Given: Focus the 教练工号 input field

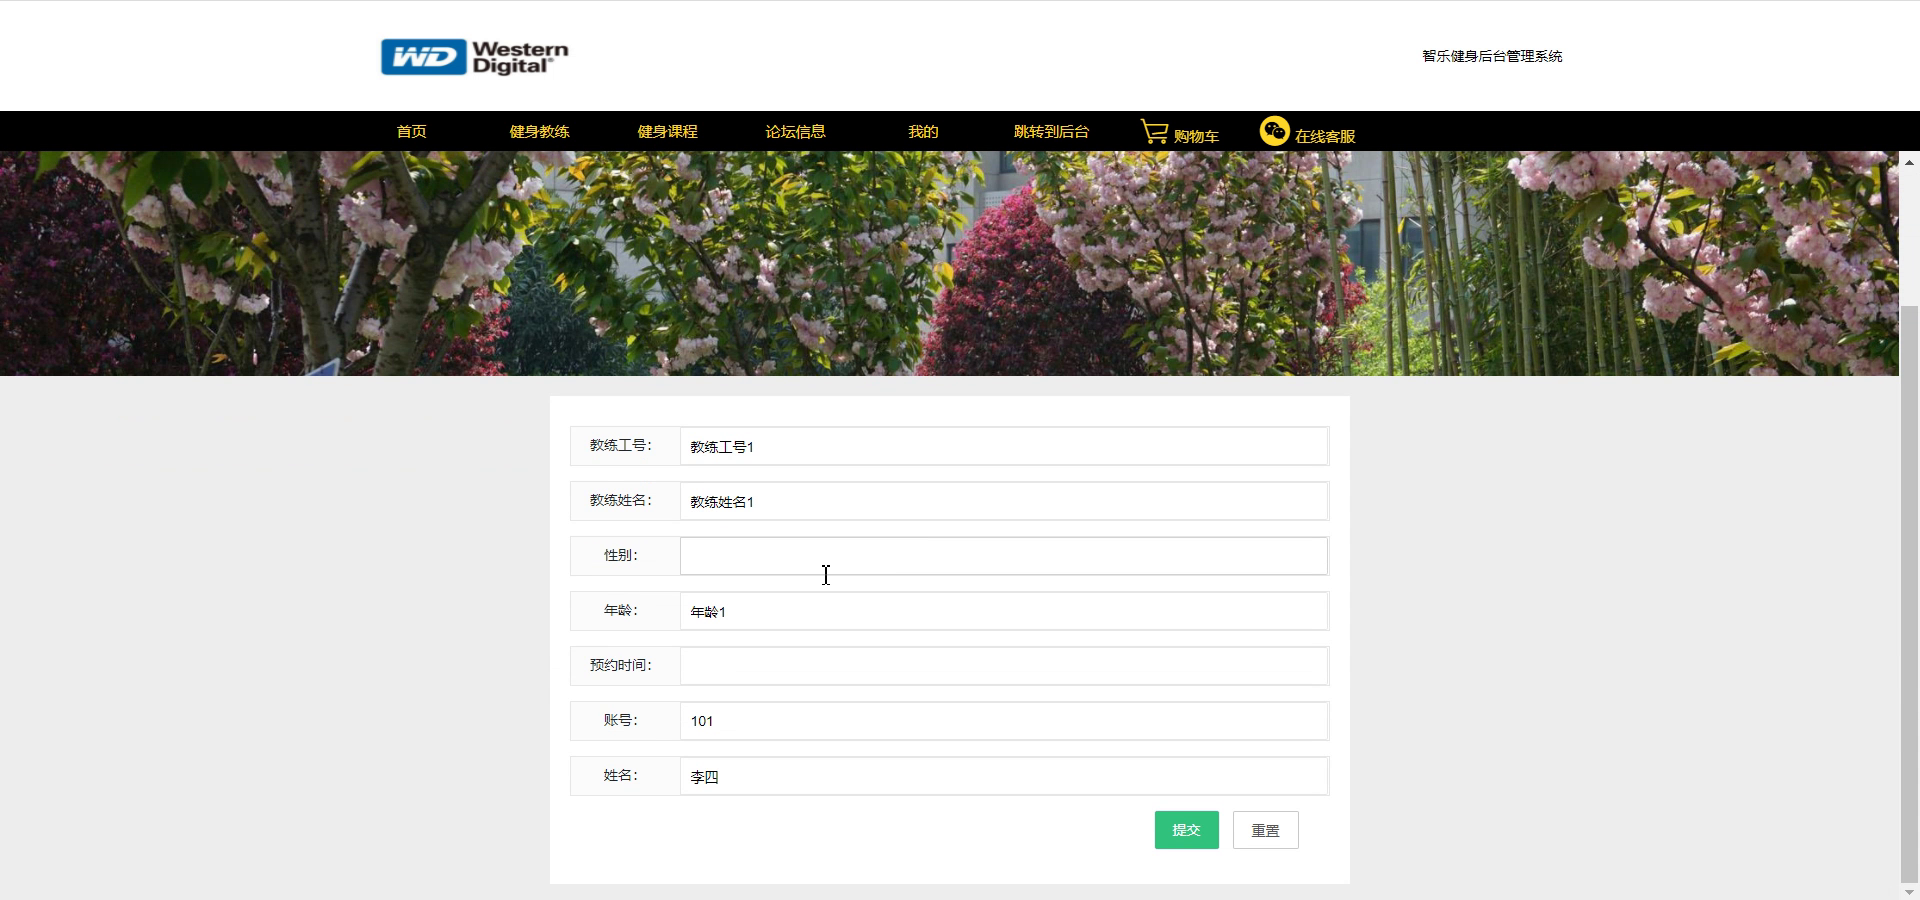Looking at the screenshot, I should [1004, 446].
